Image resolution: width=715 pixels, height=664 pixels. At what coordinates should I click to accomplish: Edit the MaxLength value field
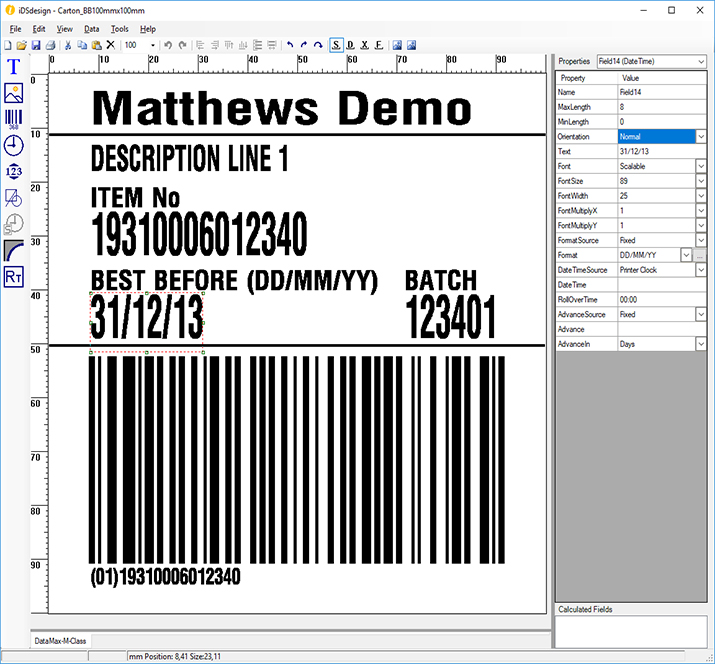coord(662,107)
